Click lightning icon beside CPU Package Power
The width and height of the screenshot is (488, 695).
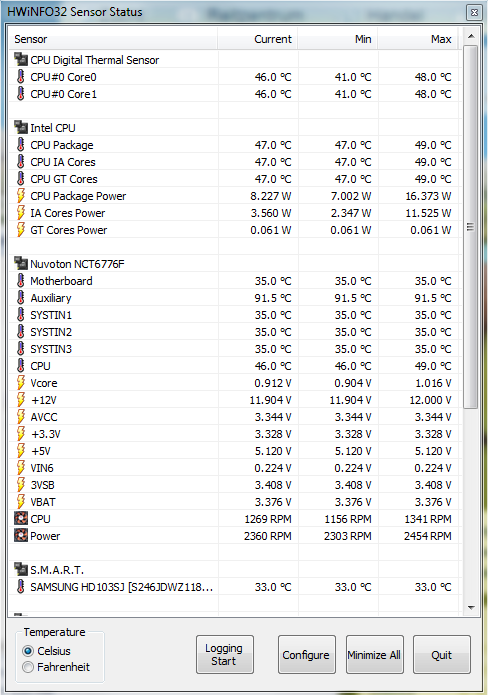(x=20, y=195)
